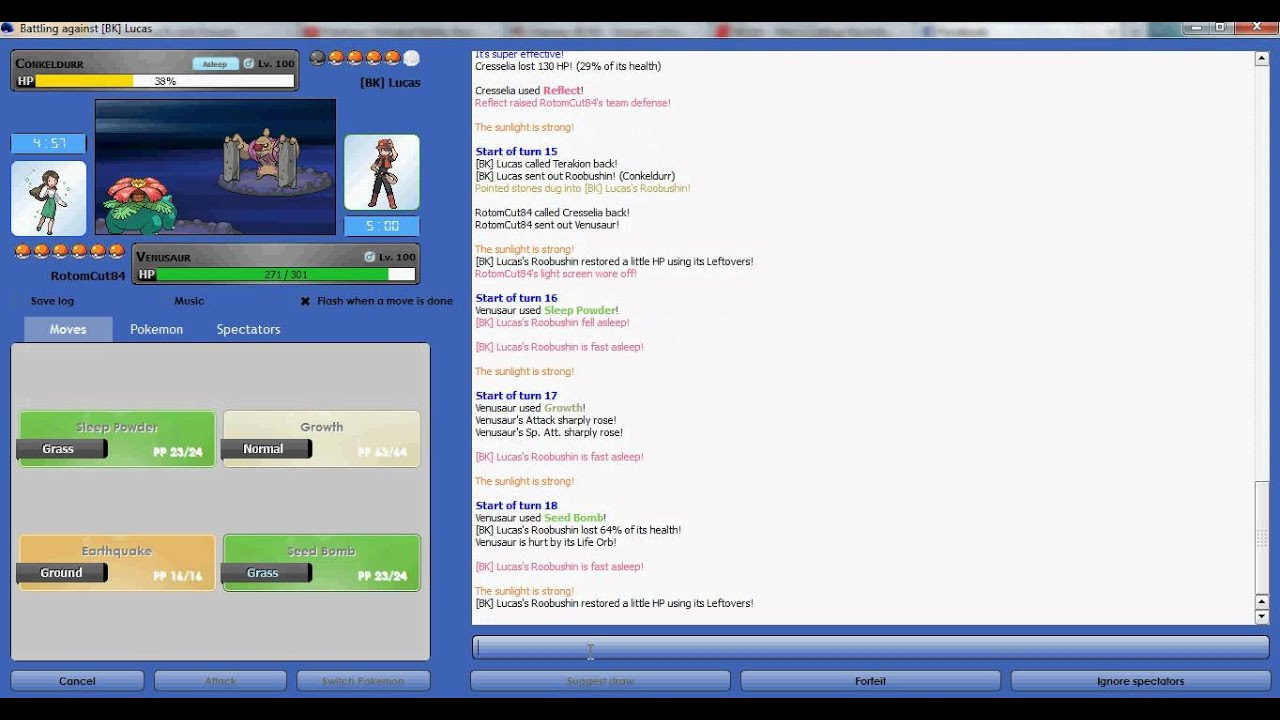Choose the Seed Bomb move
The height and width of the screenshot is (720, 1280).
click(x=321, y=563)
